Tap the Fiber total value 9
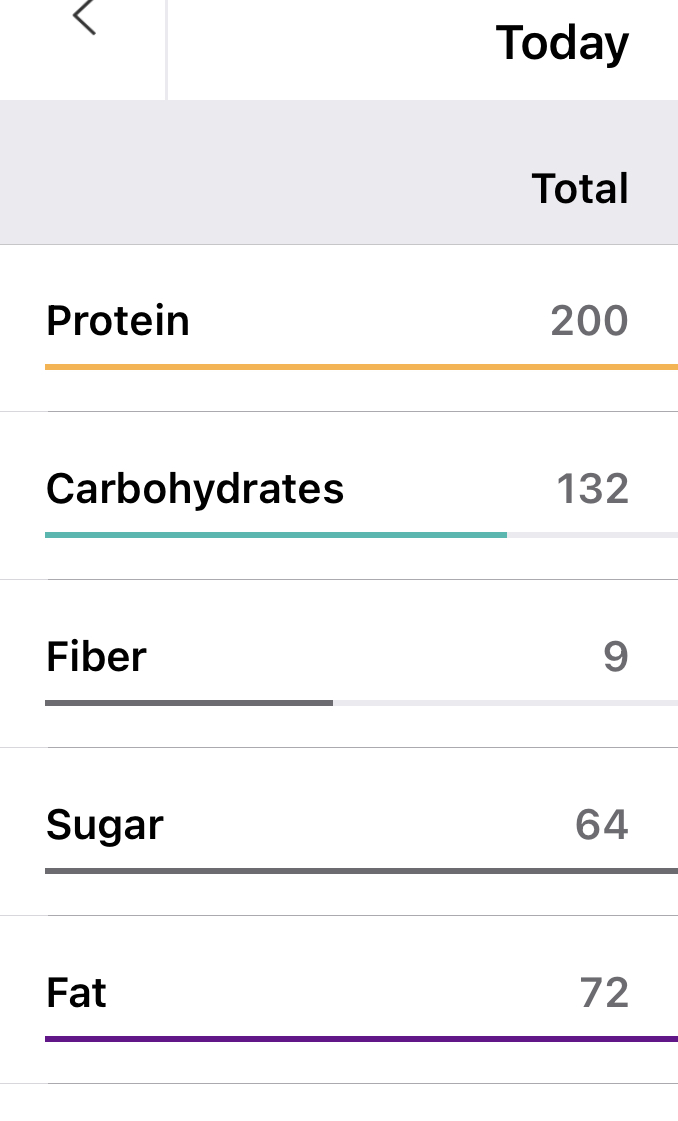The width and height of the screenshot is (678, 1121). pyautogui.click(x=616, y=657)
